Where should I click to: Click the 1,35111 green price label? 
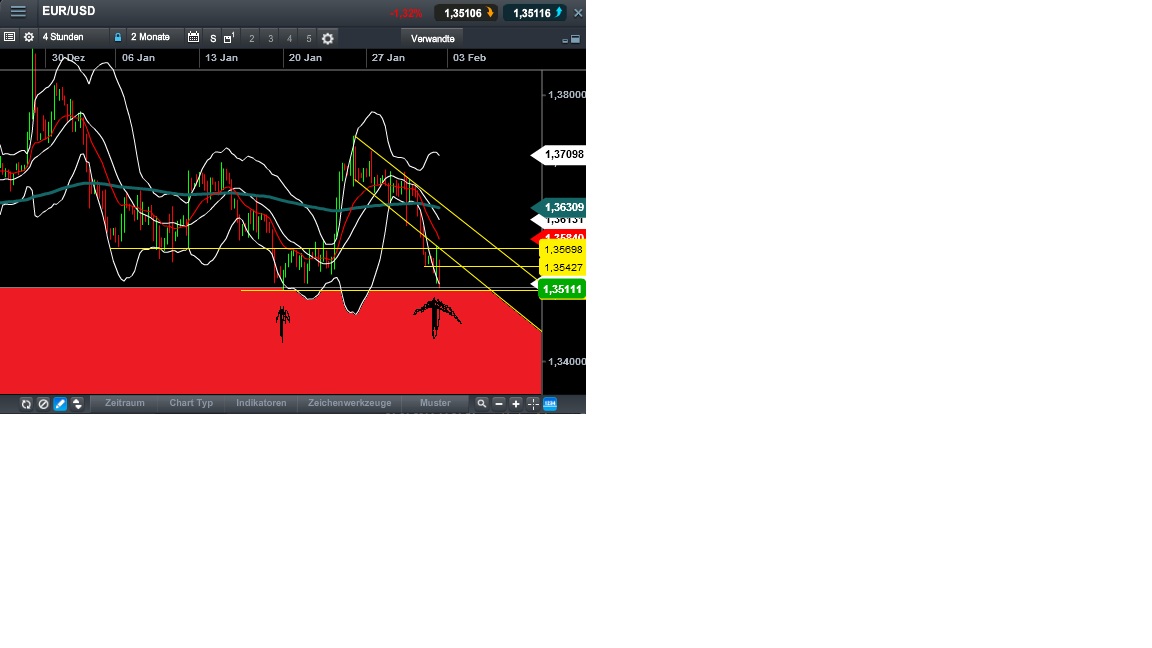561,289
